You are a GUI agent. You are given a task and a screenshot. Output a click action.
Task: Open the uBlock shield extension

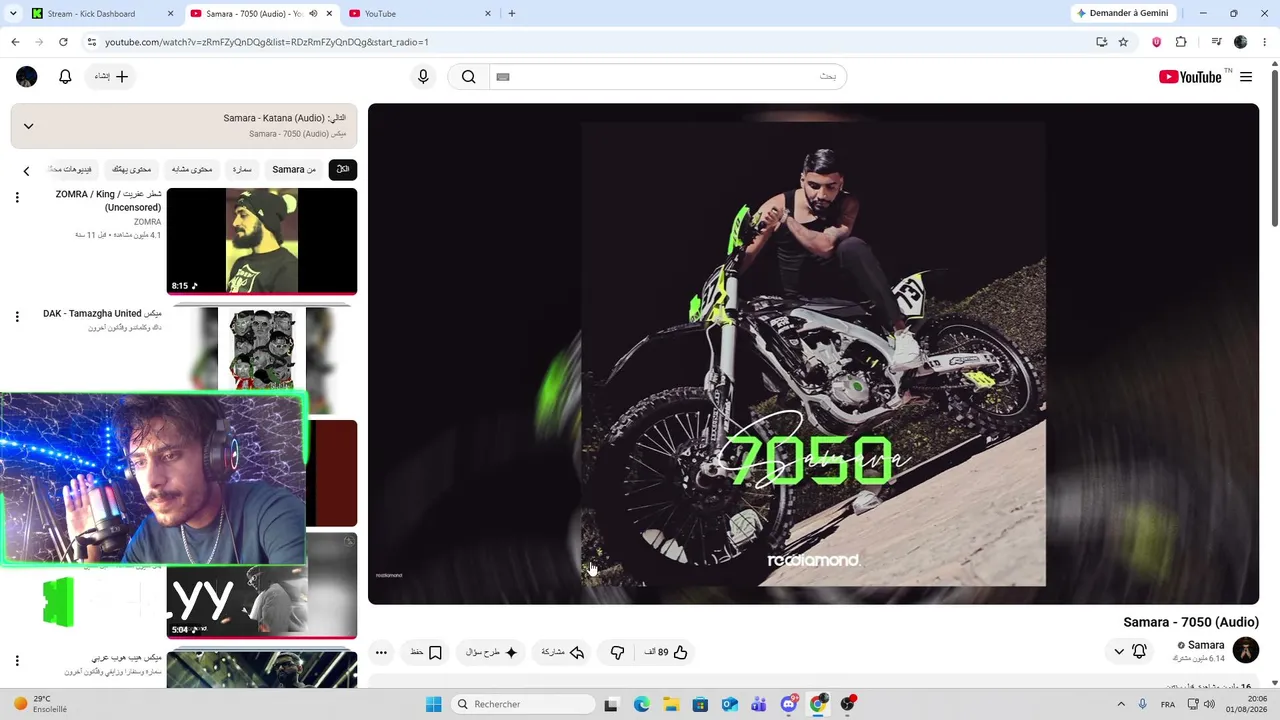(x=1157, y=42)
